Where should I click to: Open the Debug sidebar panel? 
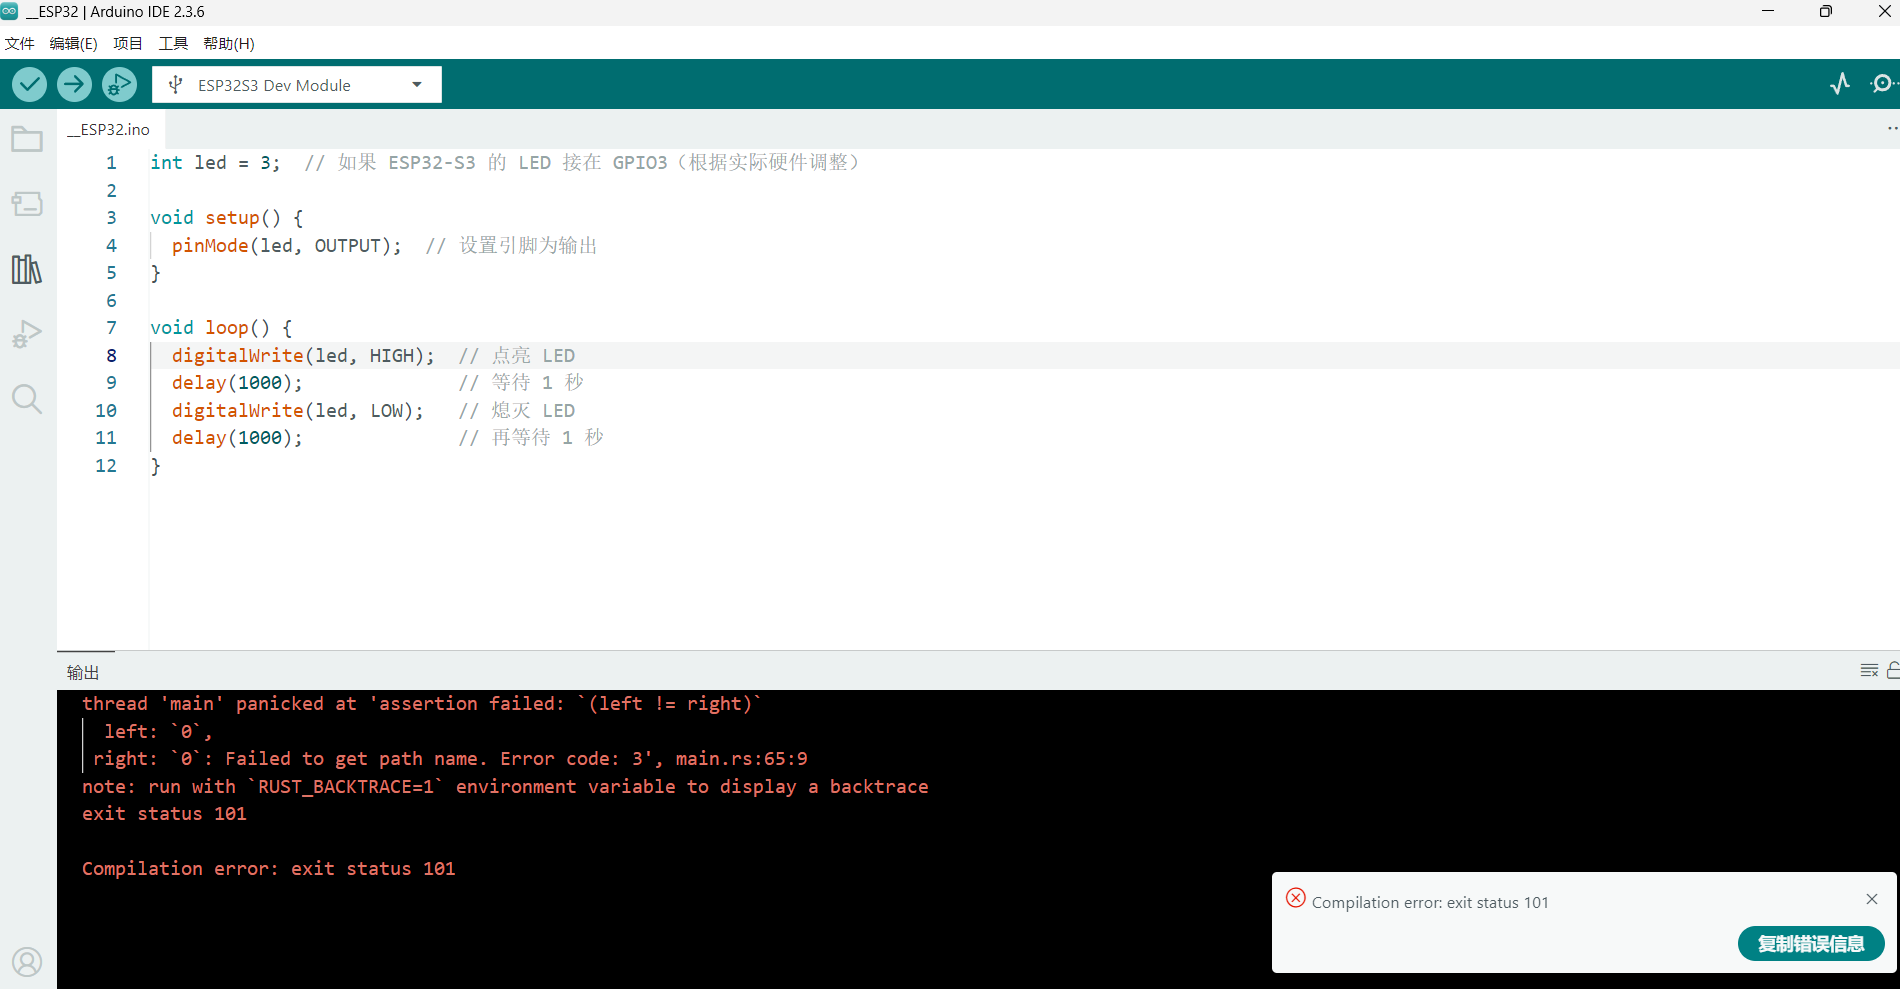click(27, 334)
